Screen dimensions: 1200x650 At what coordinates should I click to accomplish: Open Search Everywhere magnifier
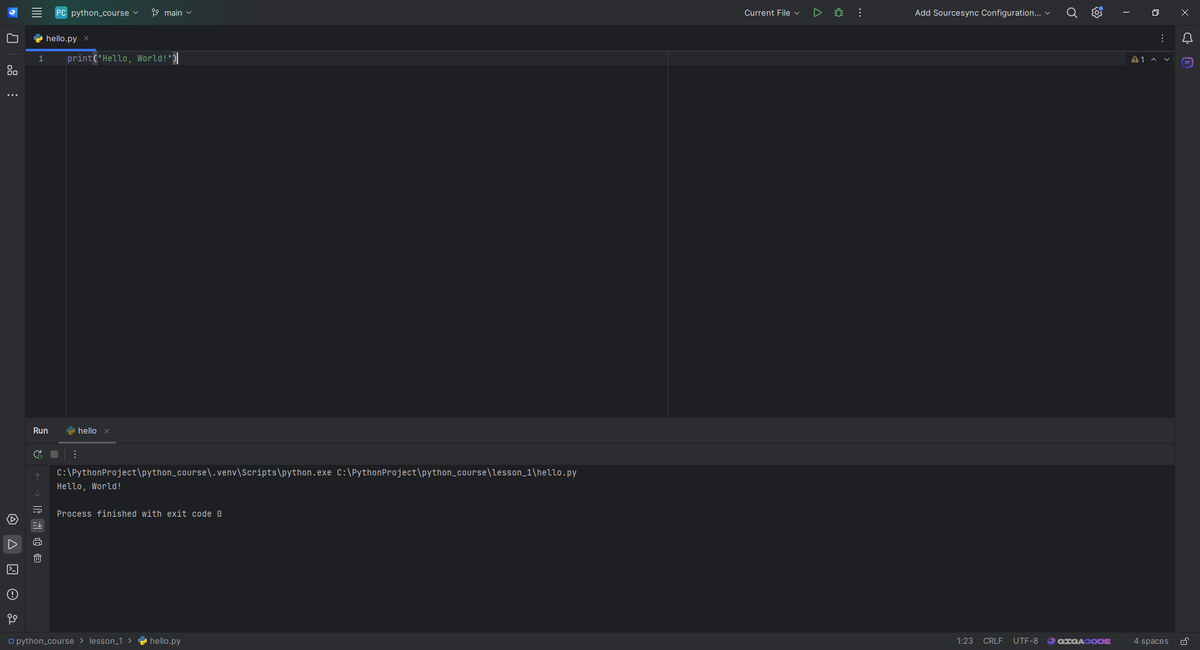(1072, 13)
